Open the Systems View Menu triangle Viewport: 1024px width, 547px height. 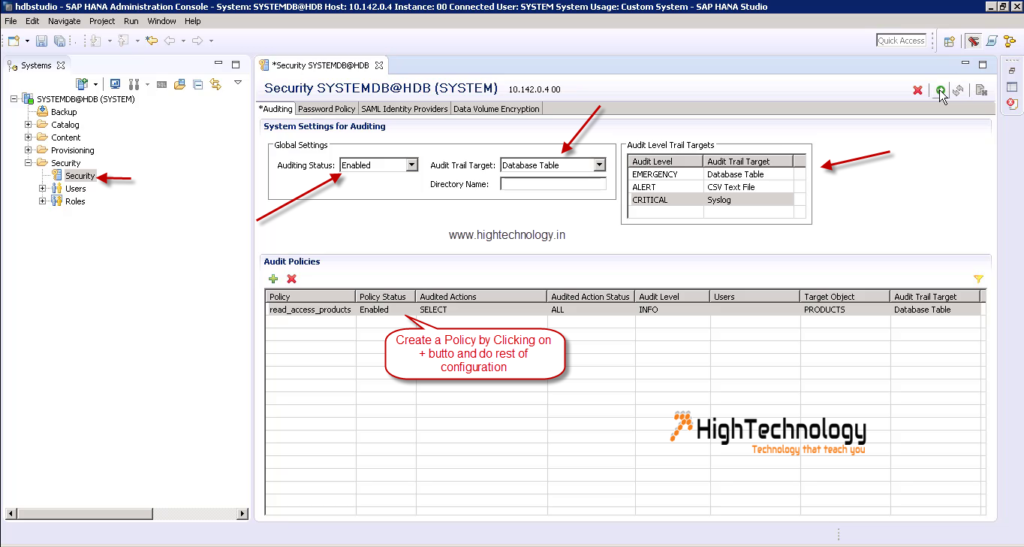[238, 83]
